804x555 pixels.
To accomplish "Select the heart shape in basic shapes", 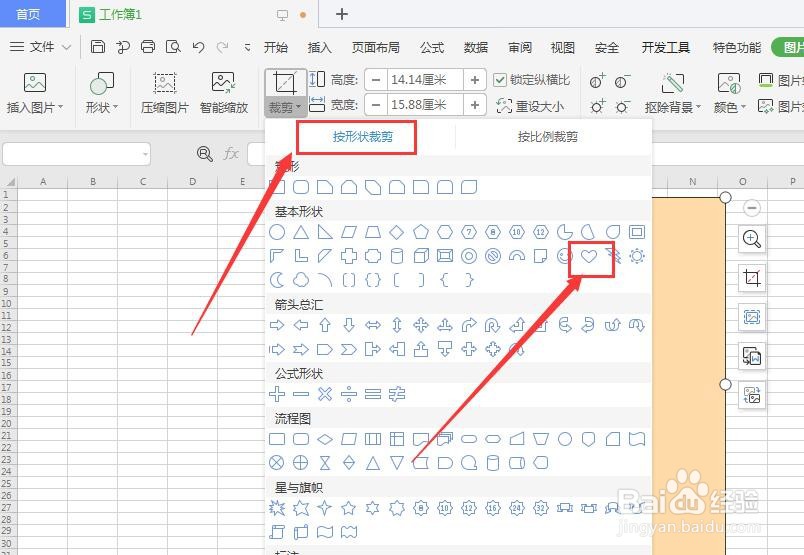I will 589,256.
